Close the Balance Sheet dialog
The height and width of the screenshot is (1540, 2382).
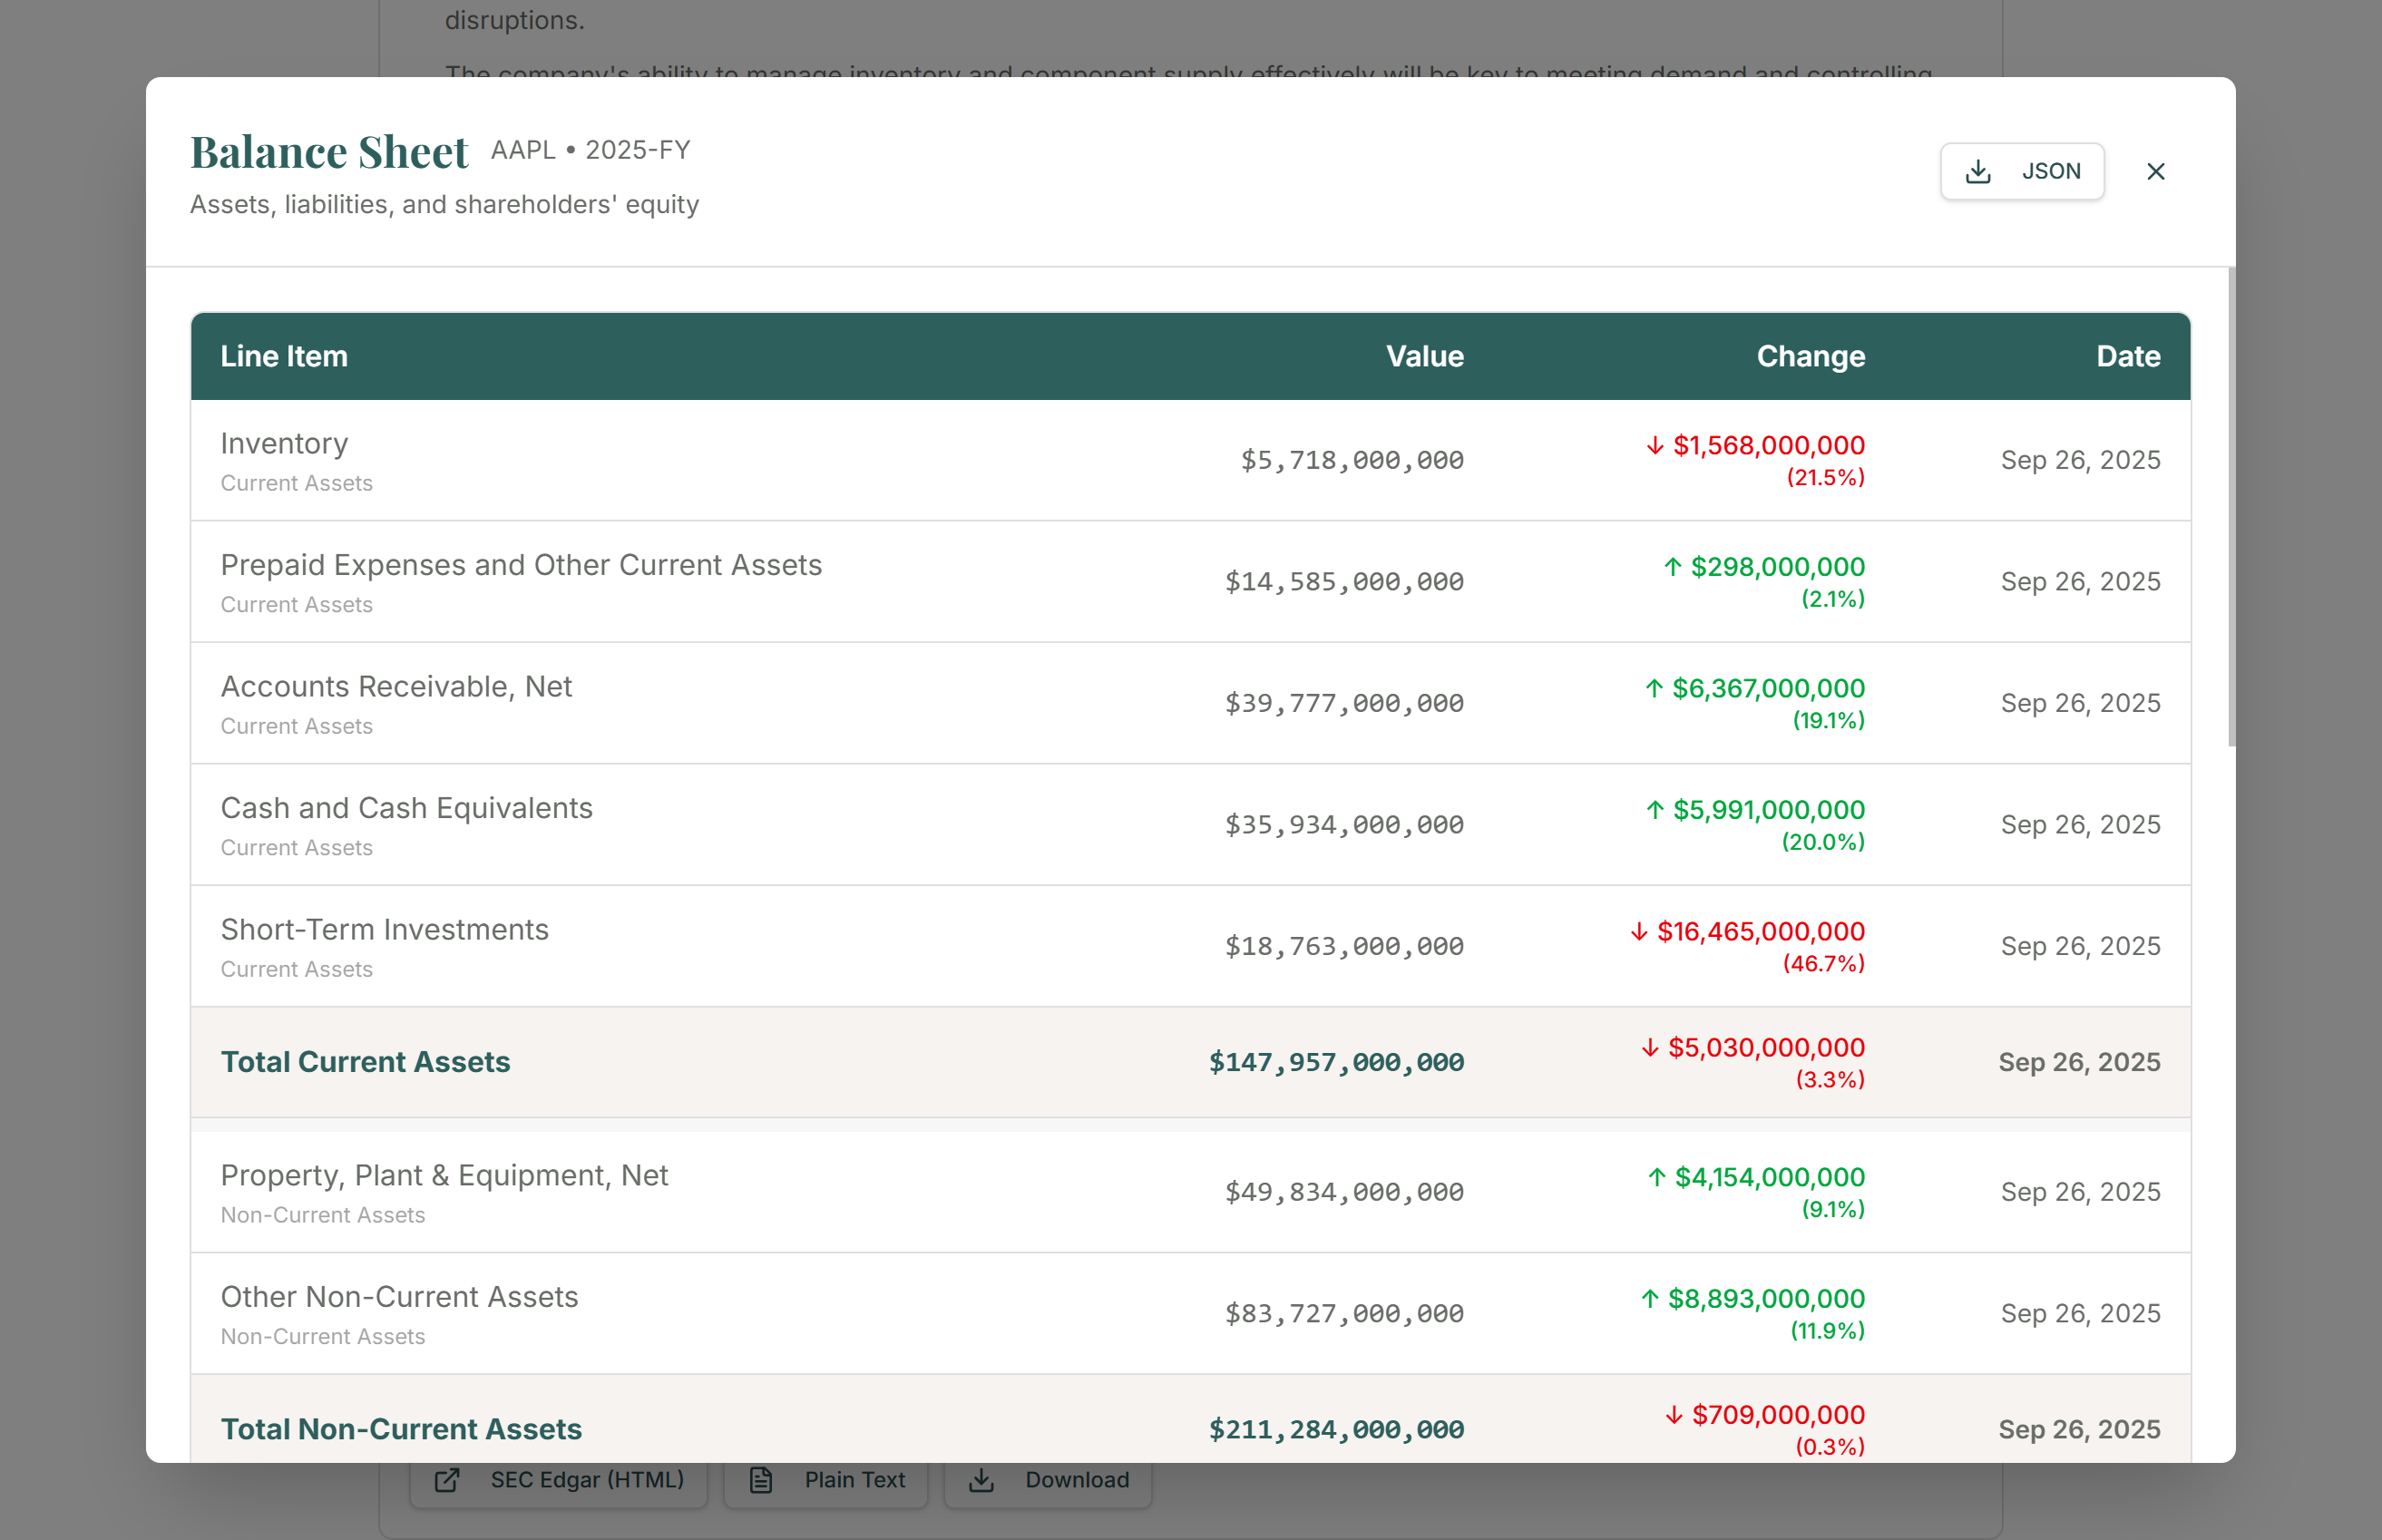pos(2156,171)
